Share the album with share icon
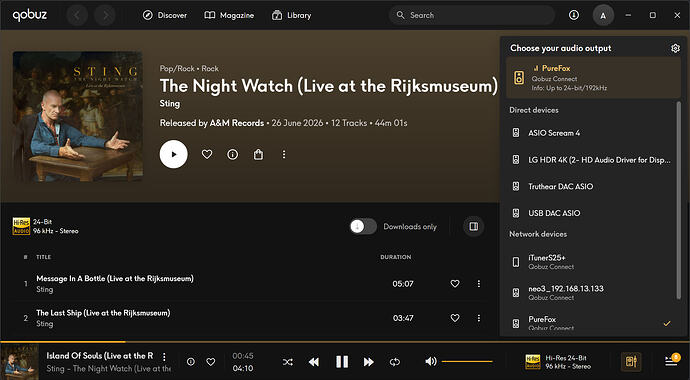Viewport: 690px width, 380px height. 258,154
